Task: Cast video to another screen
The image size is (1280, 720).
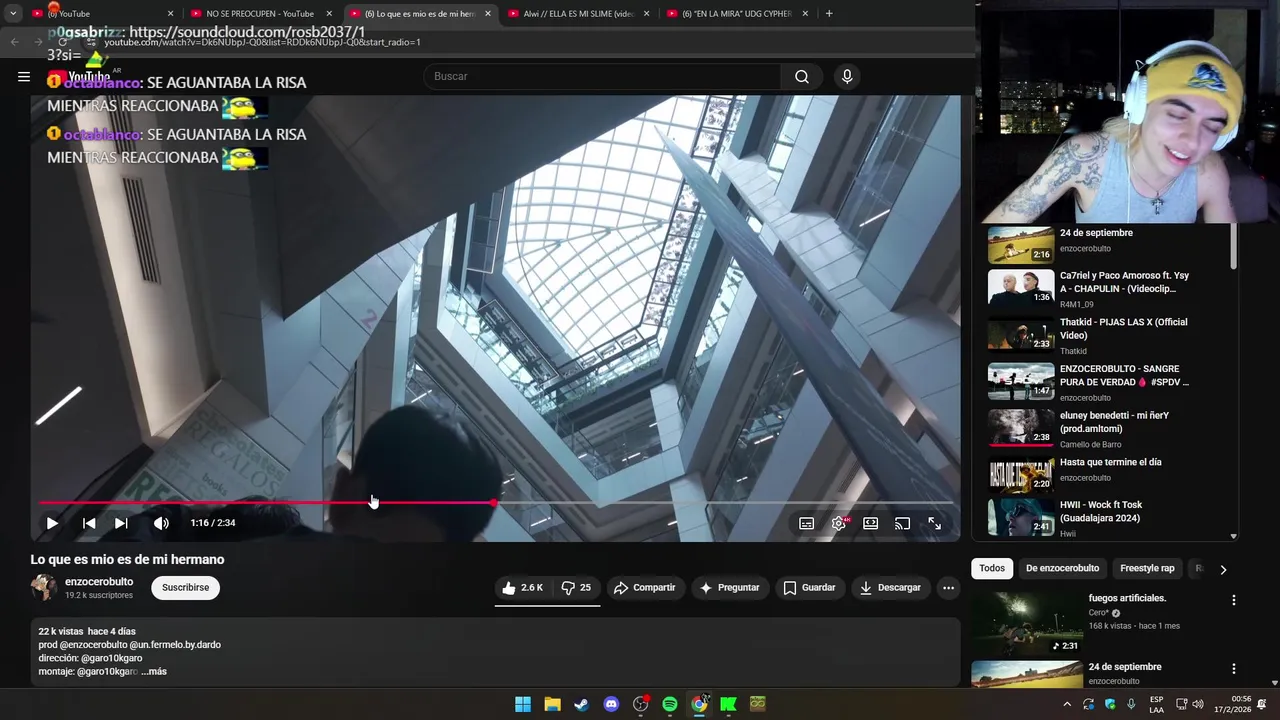Action: pos(902,523)
